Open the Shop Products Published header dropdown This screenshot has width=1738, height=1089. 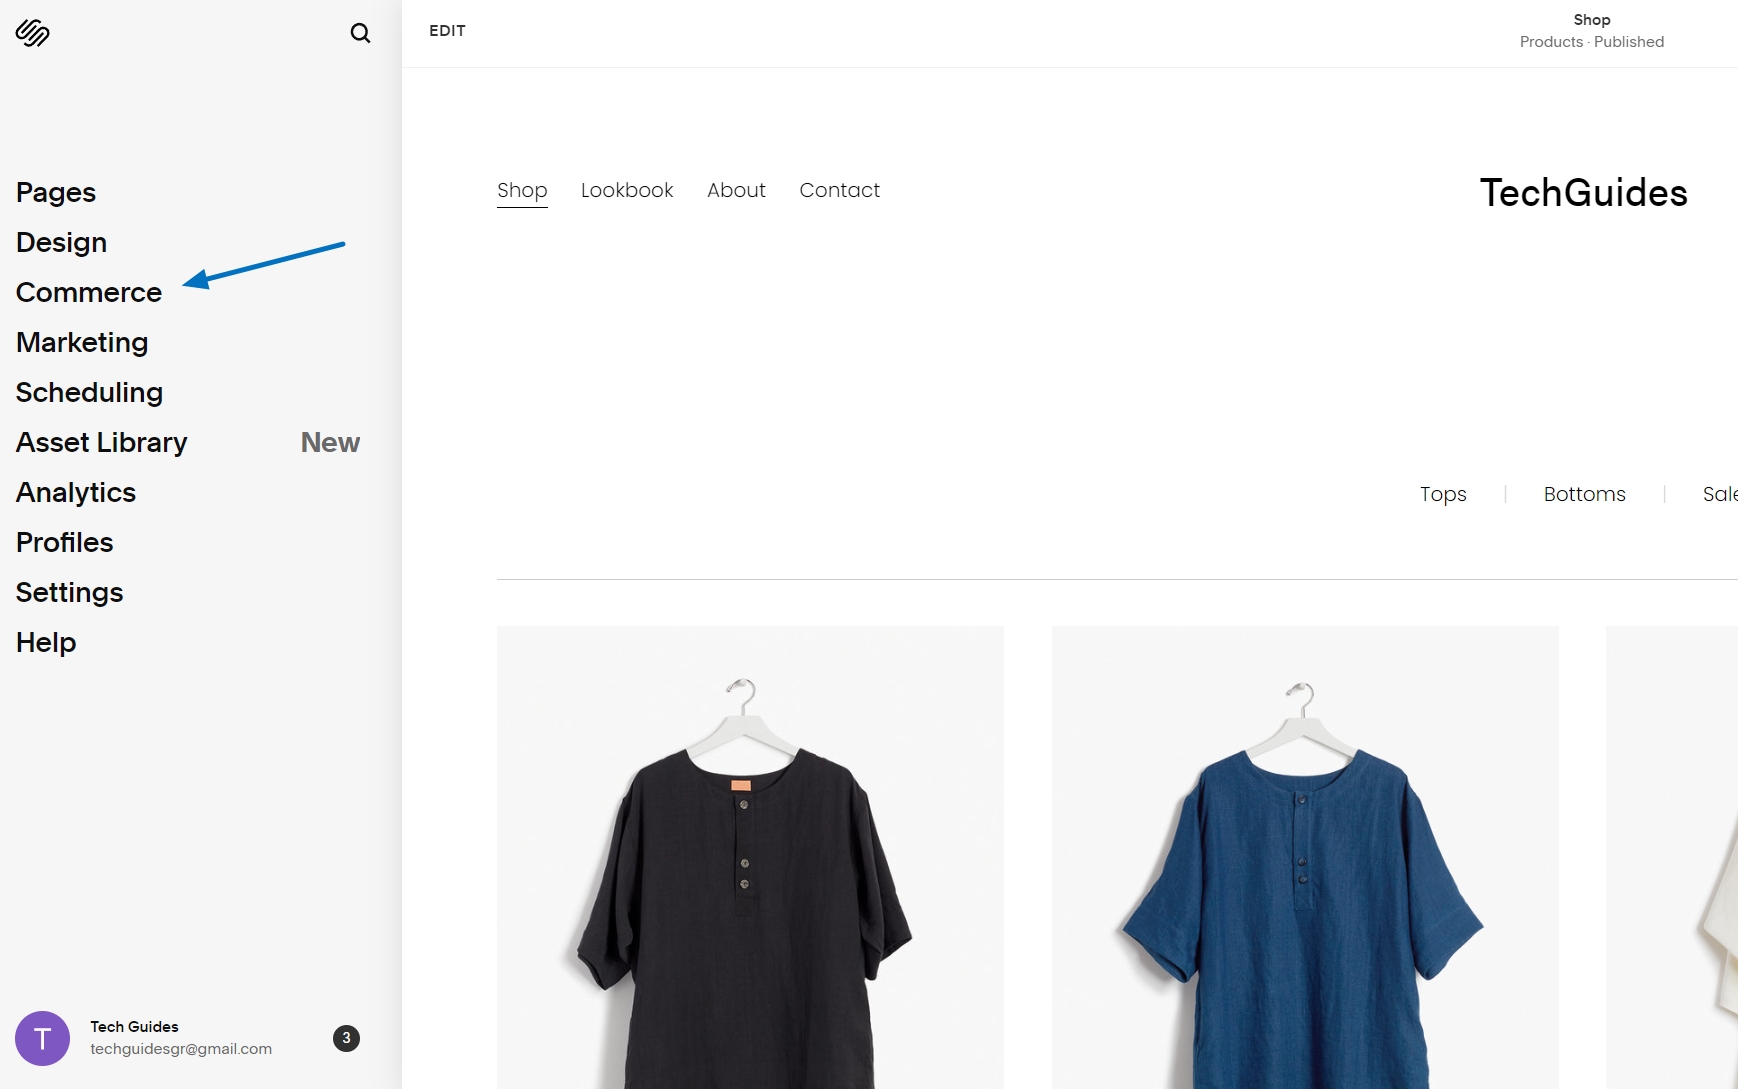pos(1591,30)
